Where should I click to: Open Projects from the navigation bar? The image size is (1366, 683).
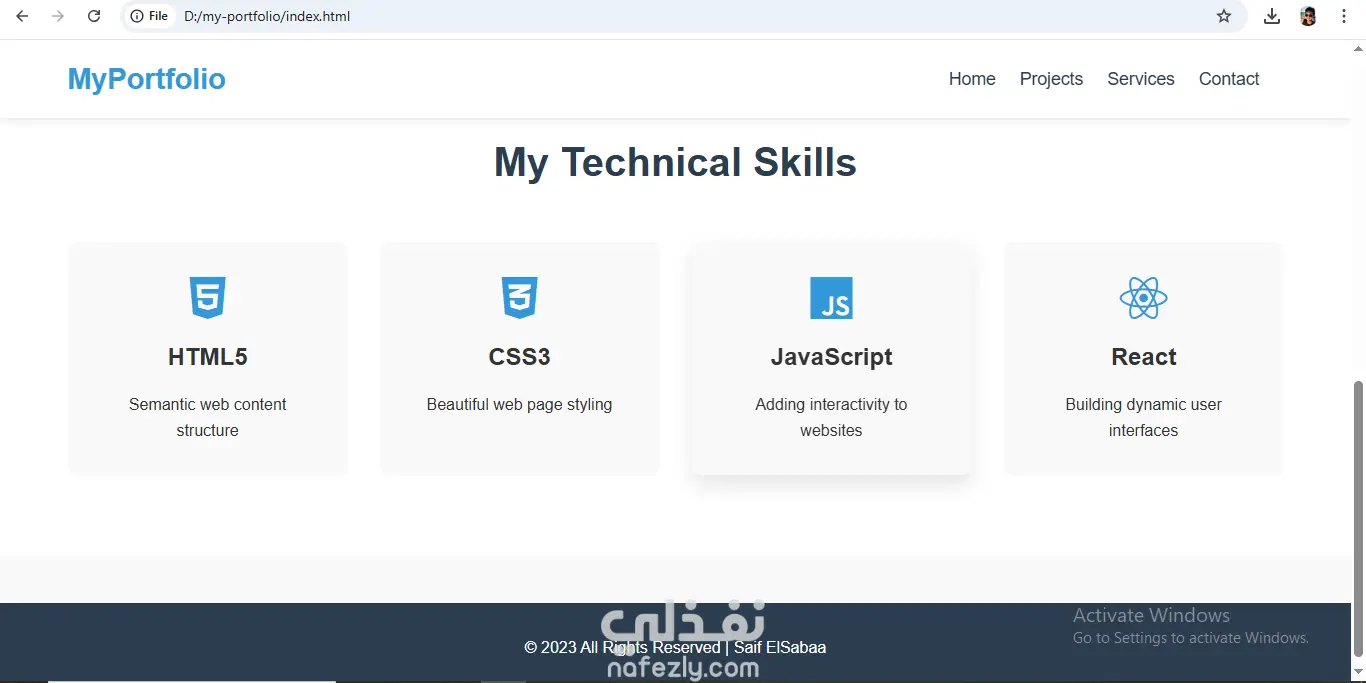coord(1051,79)
